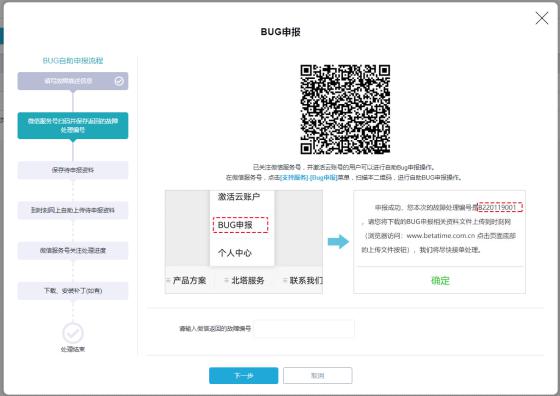Viewport: 560px width, 396px height.
Task: Click the red-dashed fault number B220119001
Action: coord(500,207)
